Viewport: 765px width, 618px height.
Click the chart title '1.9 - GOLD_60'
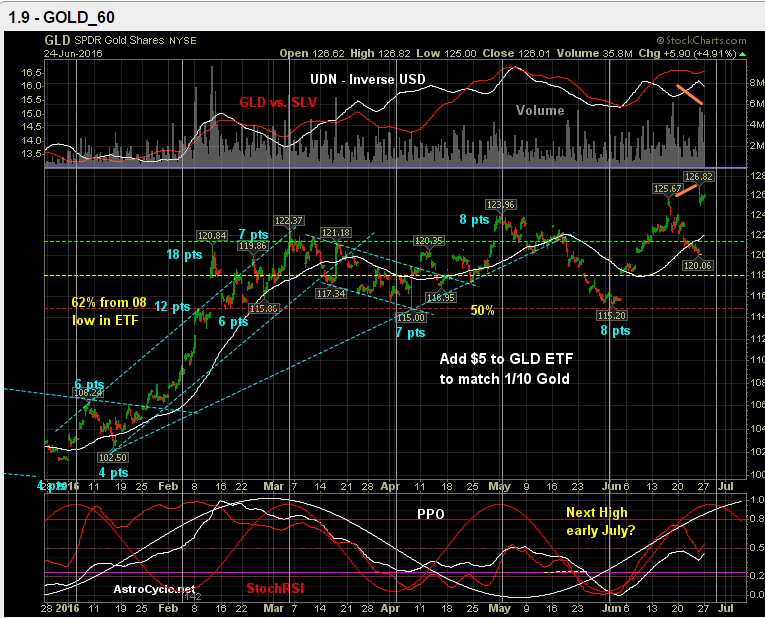click(61, 18)
